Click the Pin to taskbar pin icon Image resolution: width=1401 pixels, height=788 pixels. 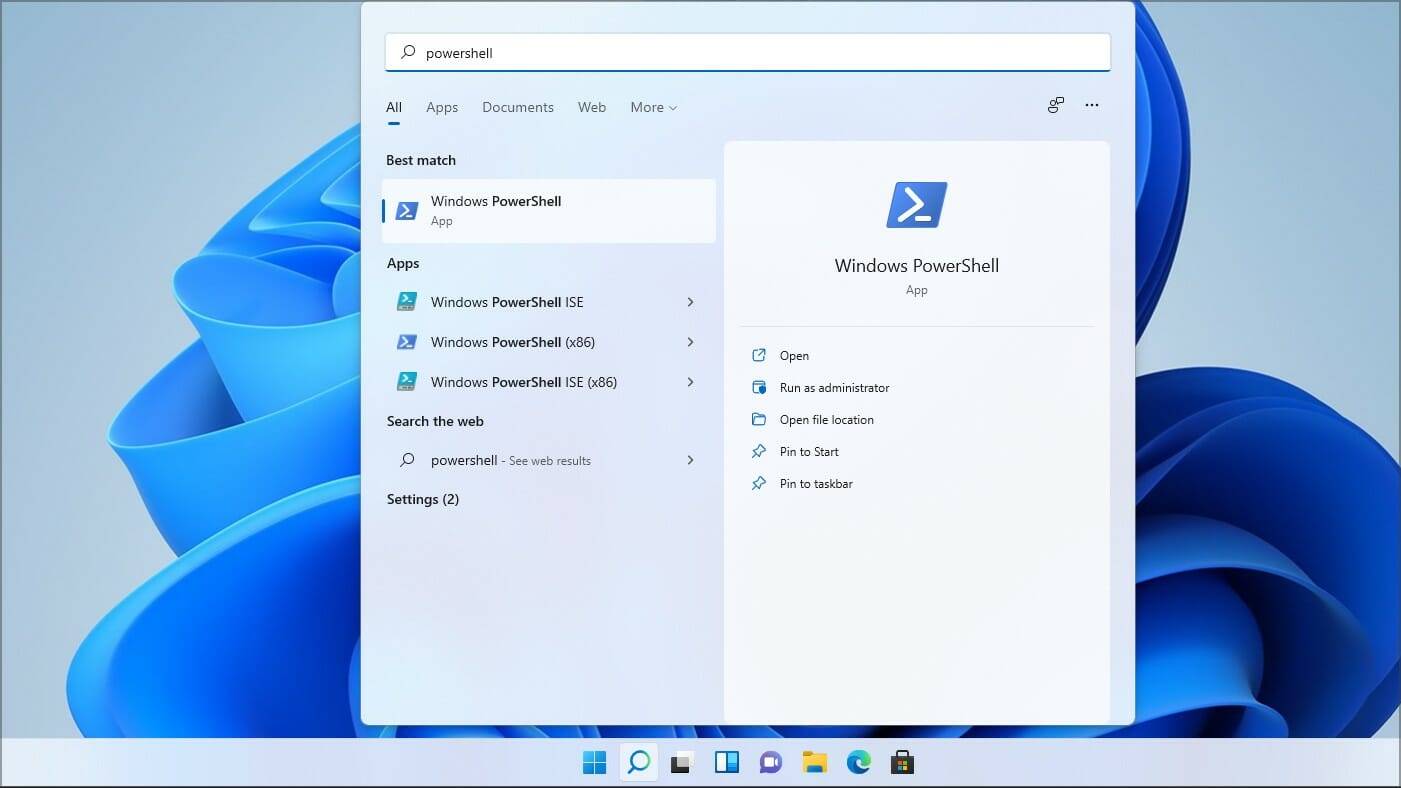759,483
